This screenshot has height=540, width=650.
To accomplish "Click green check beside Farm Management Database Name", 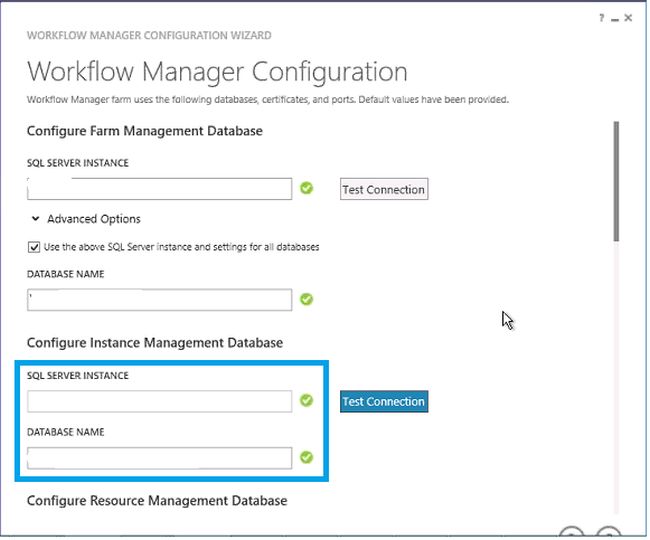I will click(307, 299).
